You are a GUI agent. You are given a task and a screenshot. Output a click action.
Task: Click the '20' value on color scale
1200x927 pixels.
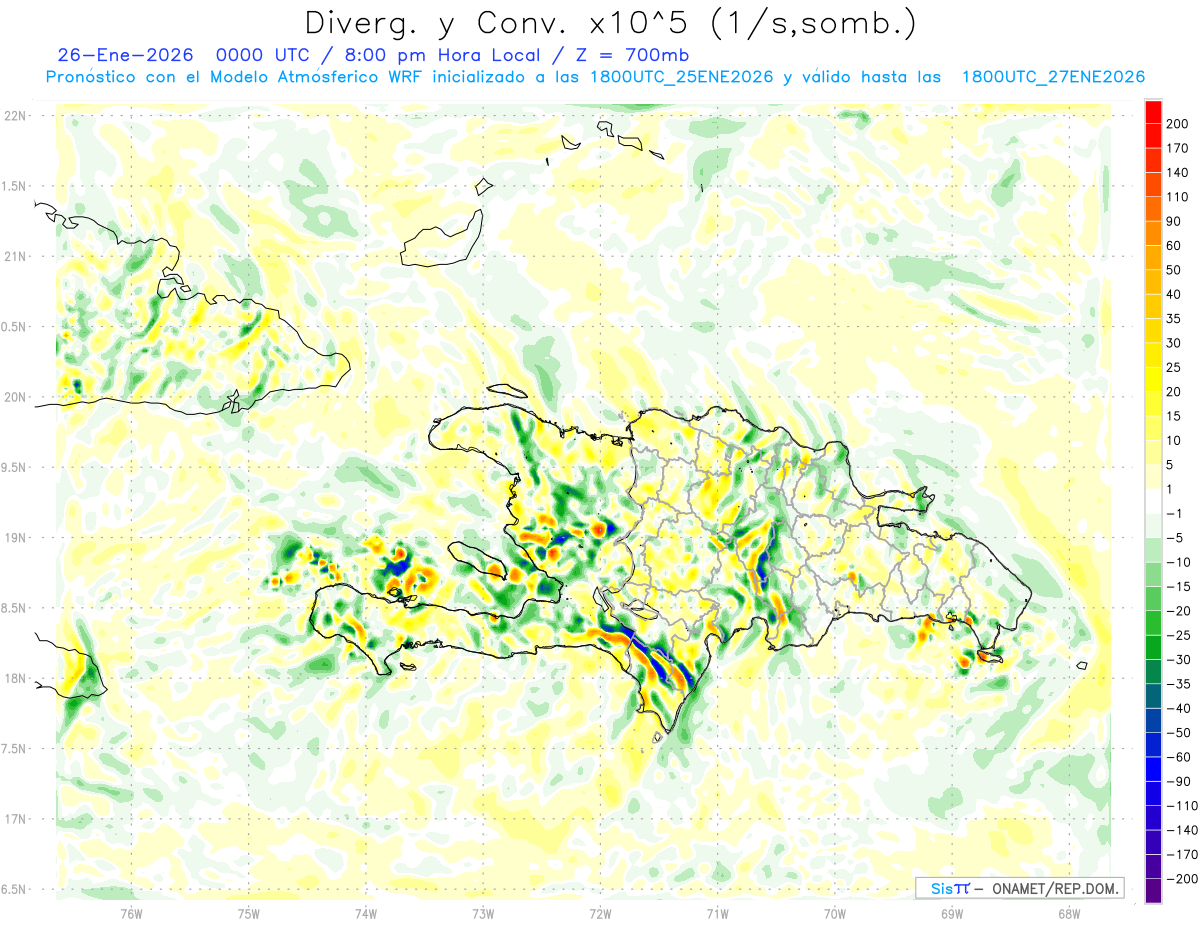tap(1175, 392)
